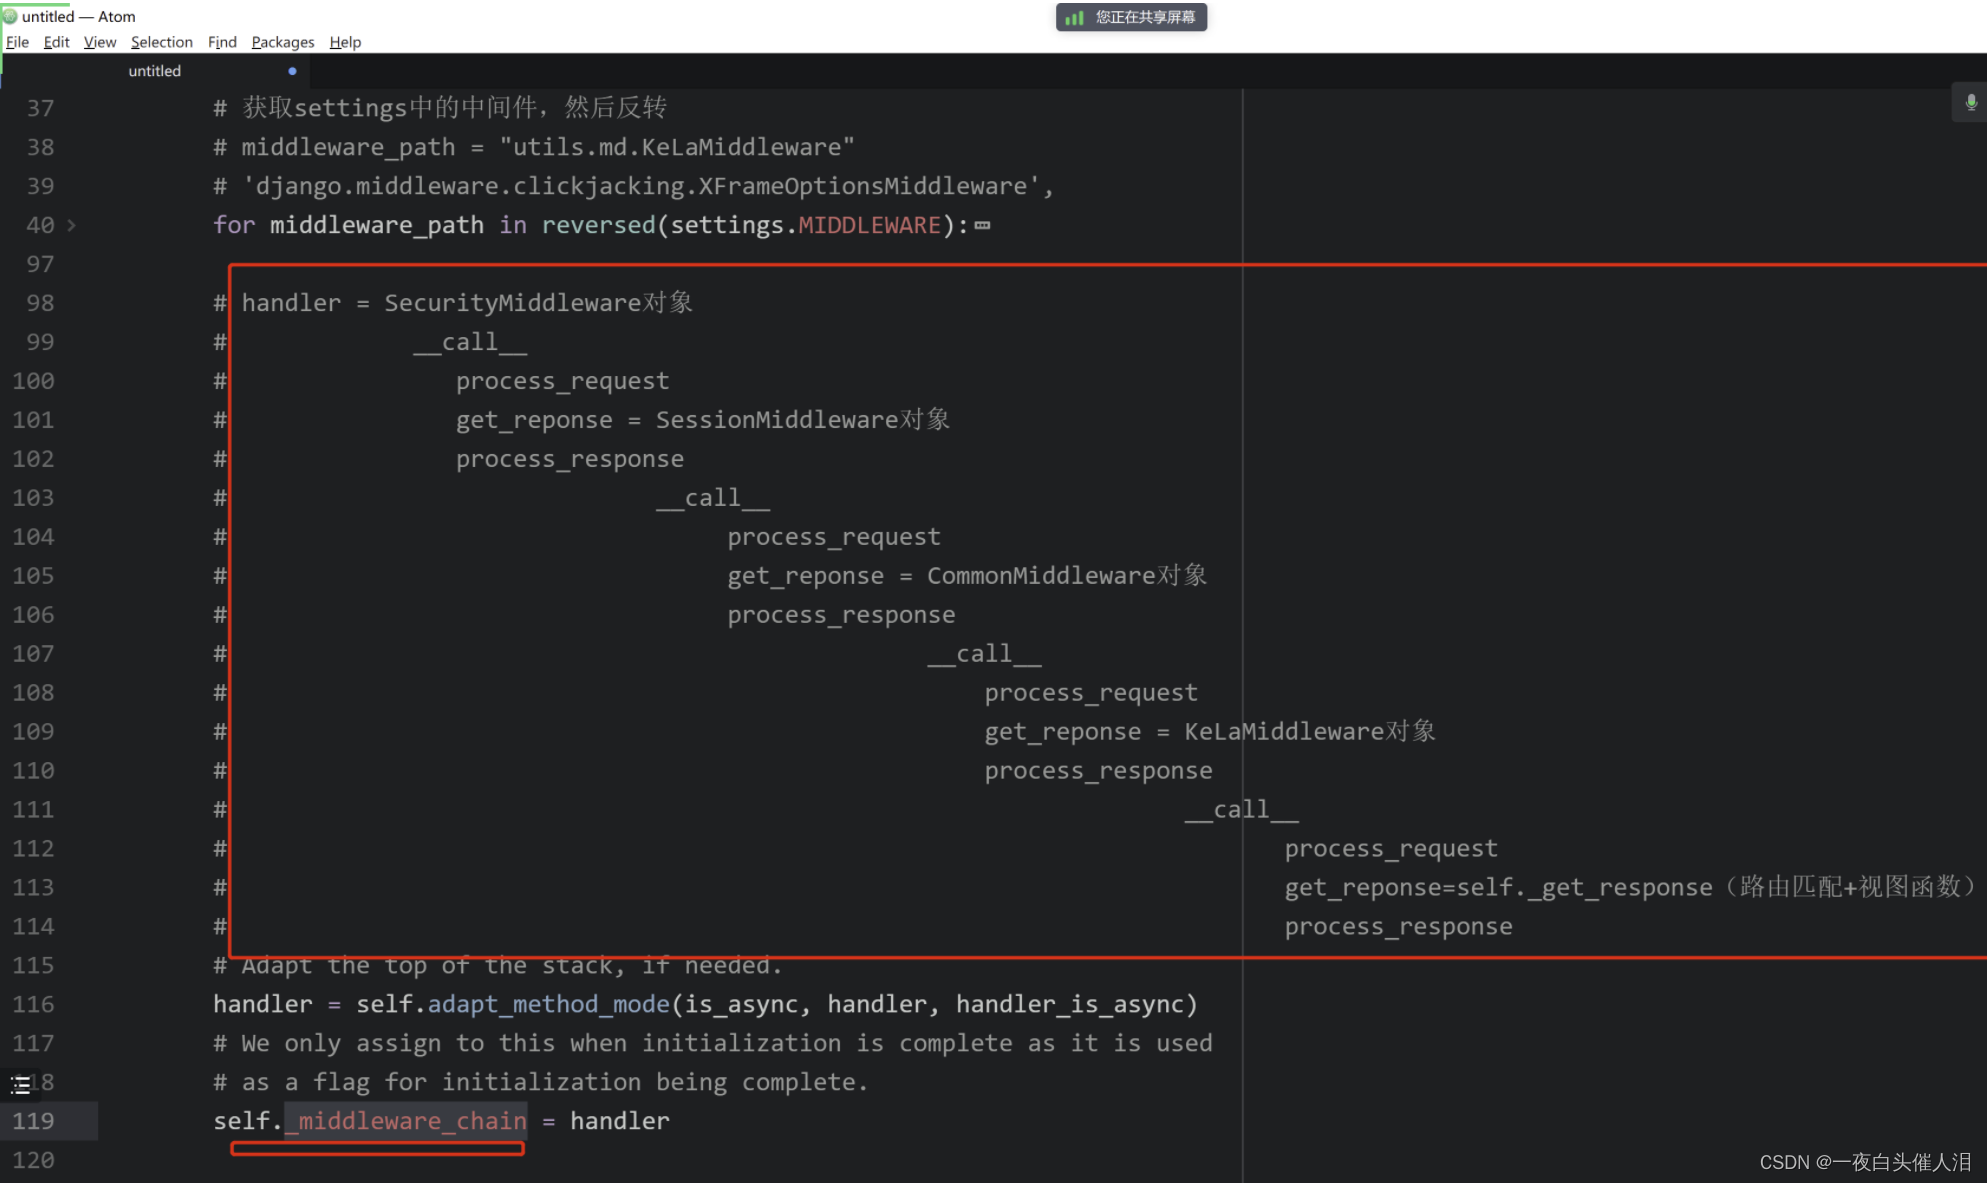
Task: Click KeLaMiddleware text on line 109
Action: (x=1284, y=732)
